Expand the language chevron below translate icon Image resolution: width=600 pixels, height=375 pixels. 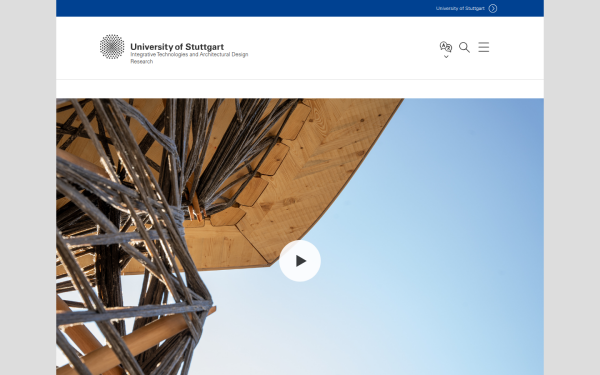click(x=446, y=57)
